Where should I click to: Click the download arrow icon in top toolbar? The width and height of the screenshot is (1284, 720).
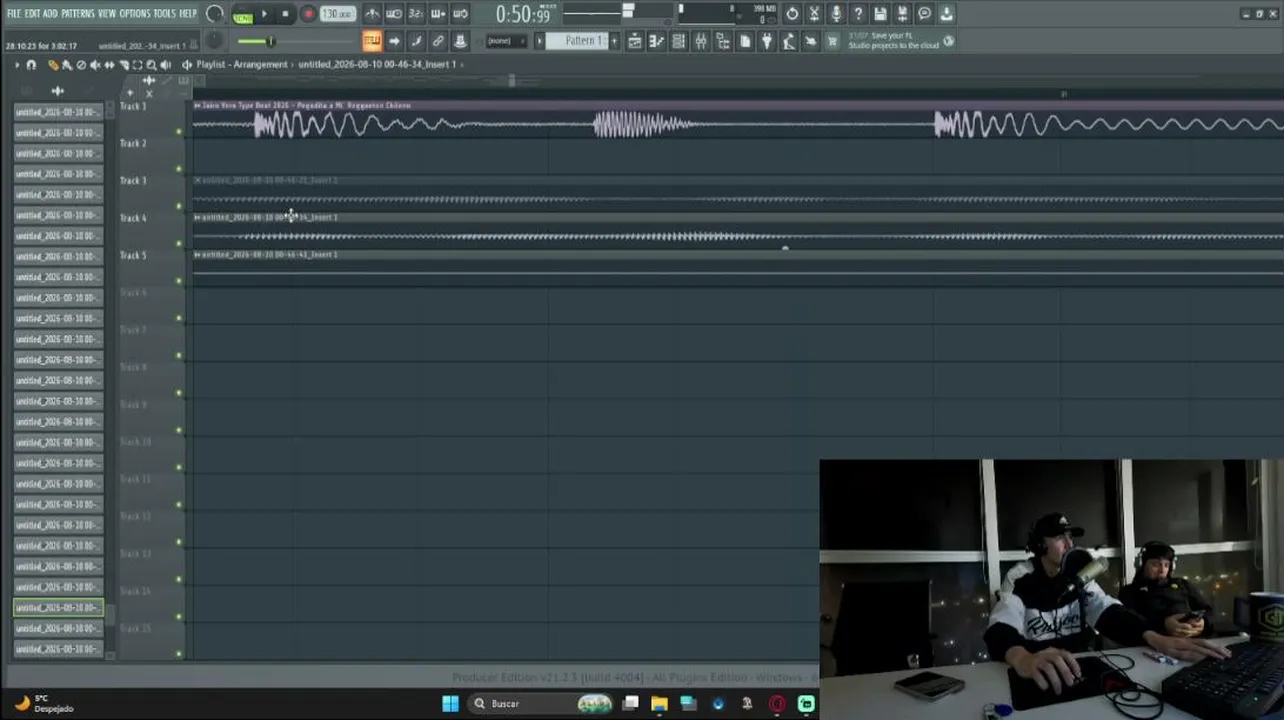[946, 14]
